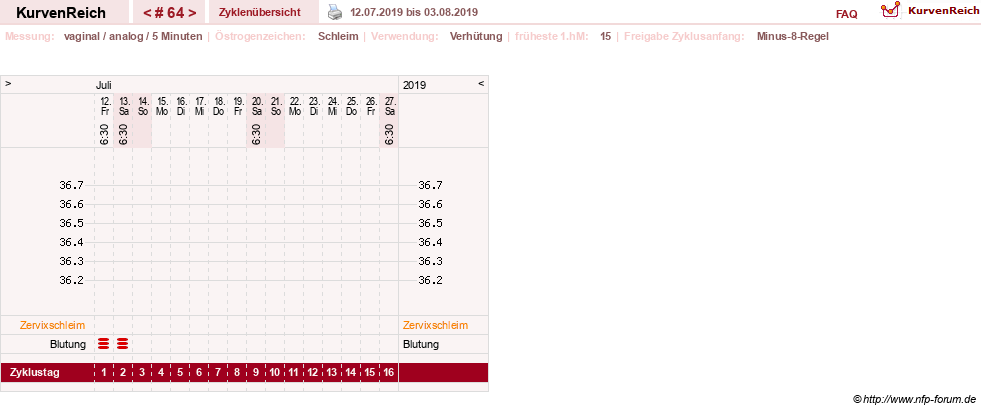Viewport: 981px width, 411px height.
Task: Click left axis label 36.2
Action: pyautogui.click(x=71, y=280)
